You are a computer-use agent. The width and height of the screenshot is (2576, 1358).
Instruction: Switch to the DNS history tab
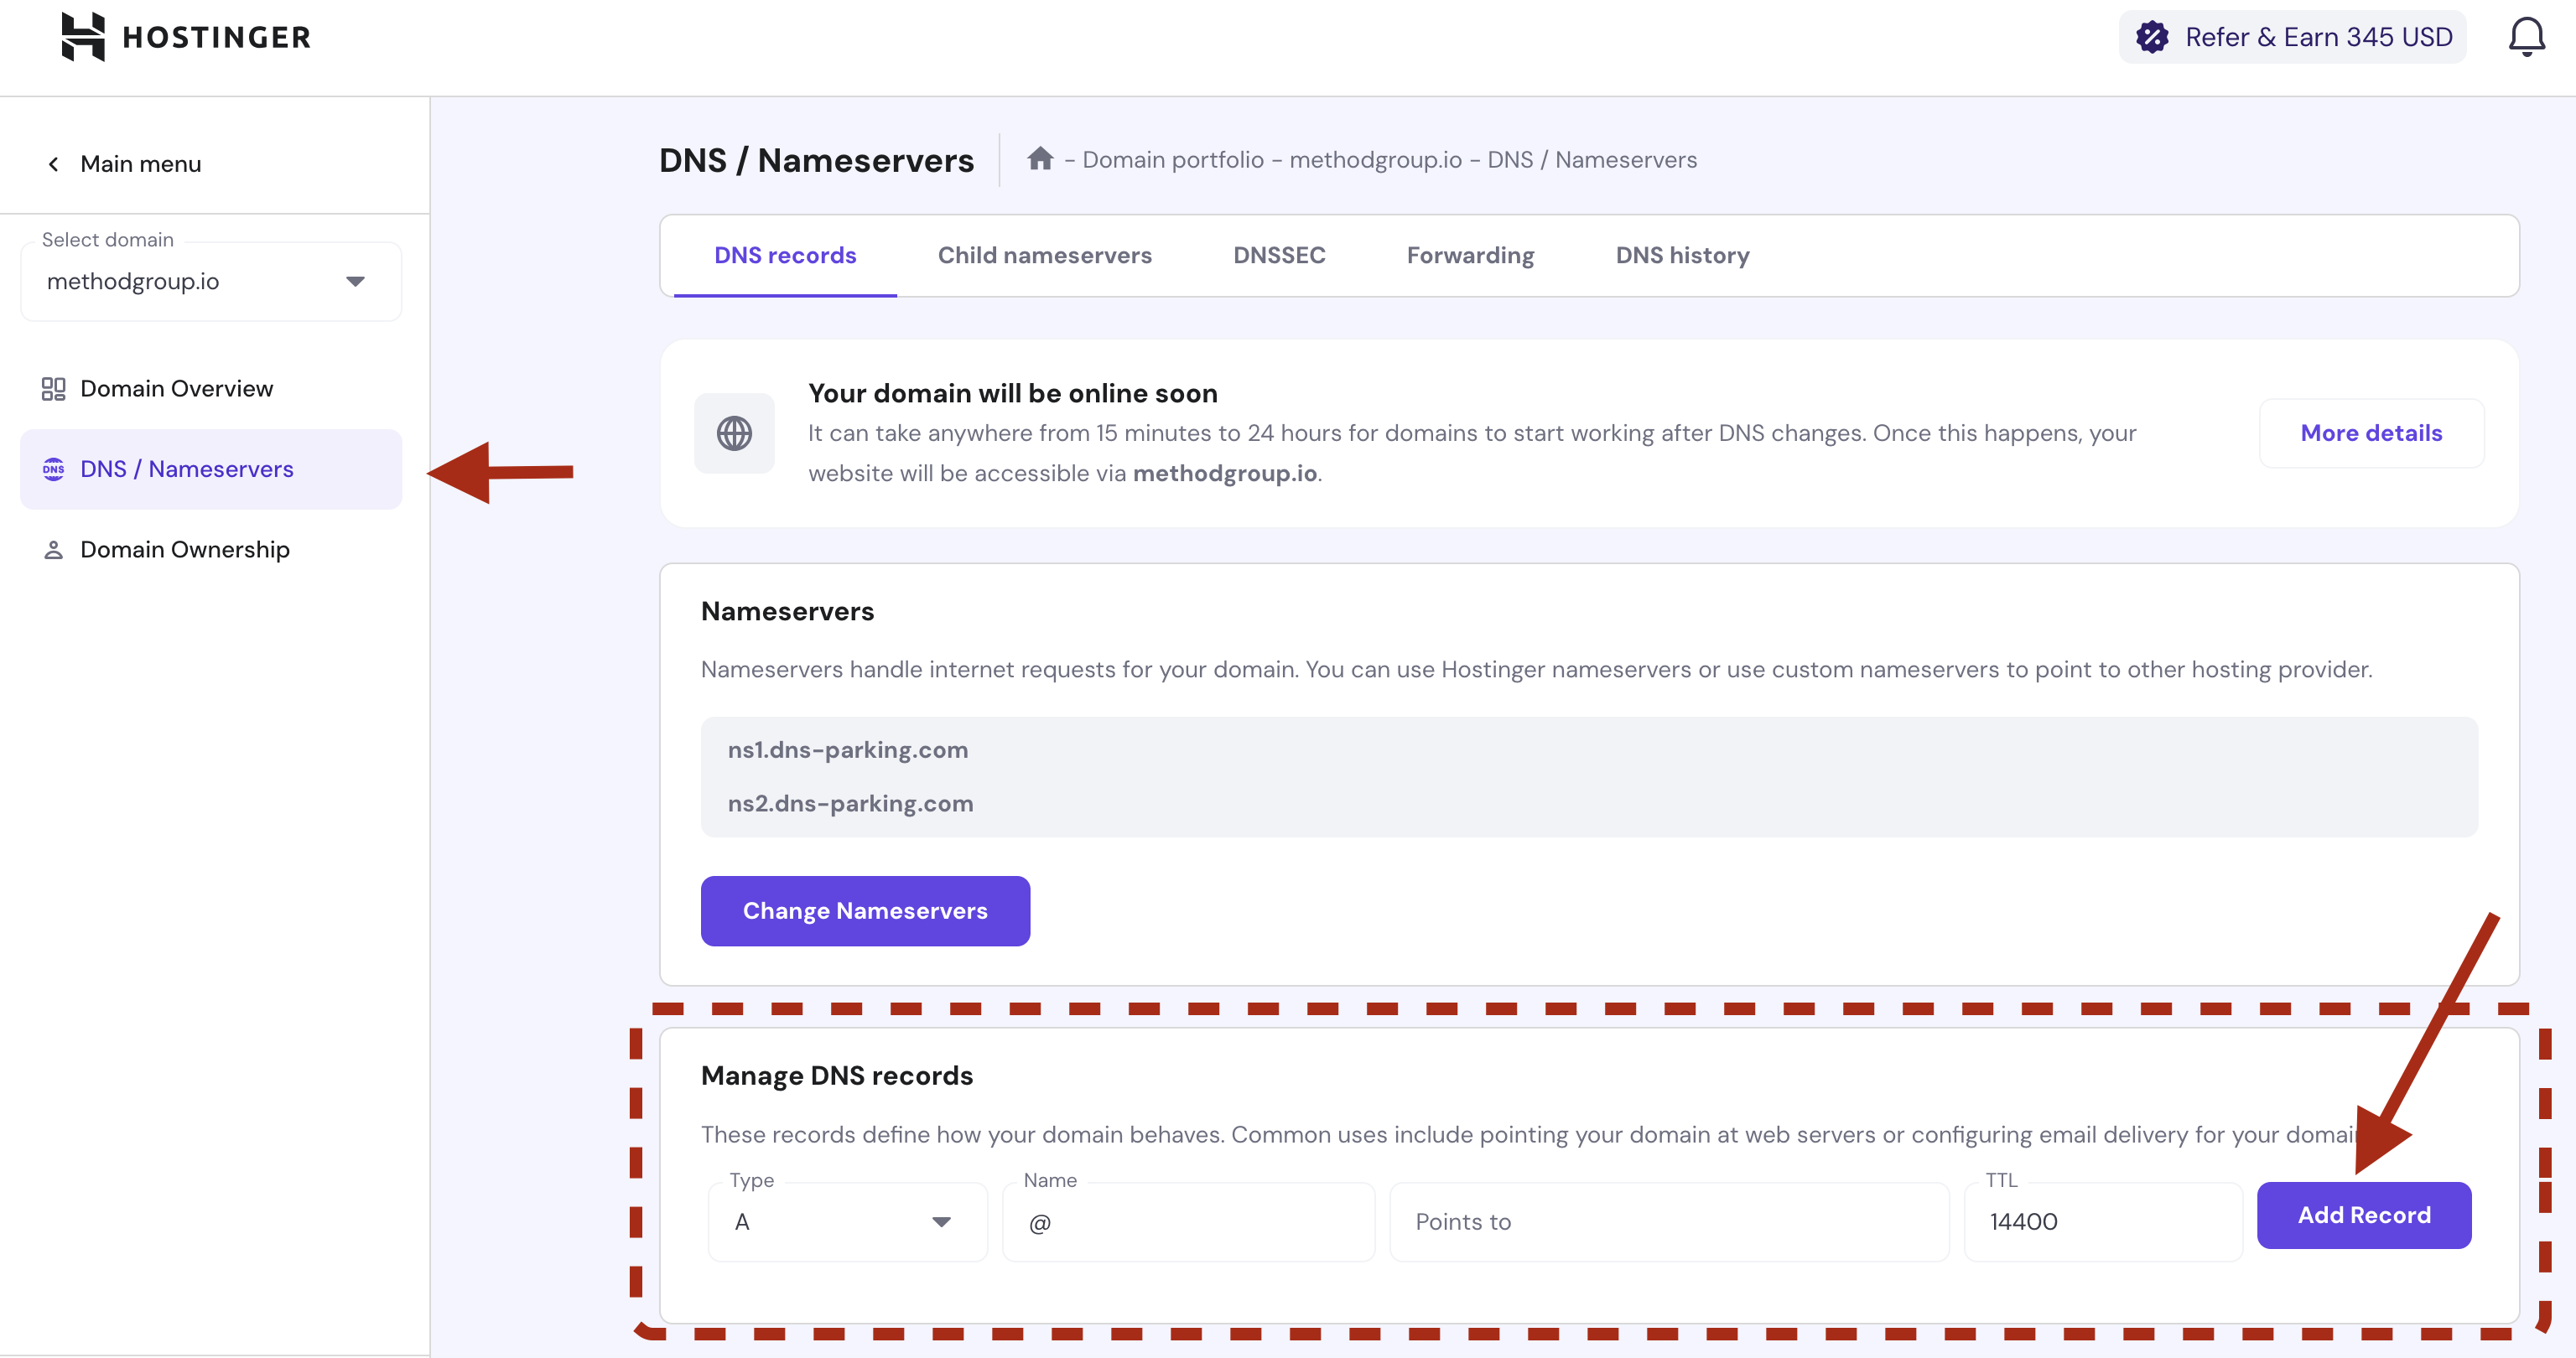point(1682,255)
